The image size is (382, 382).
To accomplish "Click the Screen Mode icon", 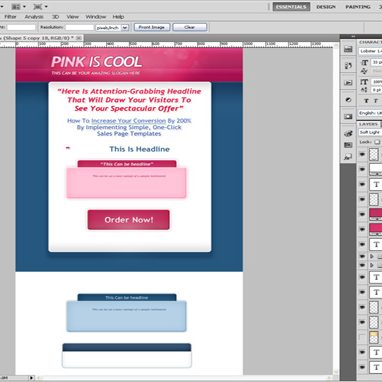I will click(40, 6).
